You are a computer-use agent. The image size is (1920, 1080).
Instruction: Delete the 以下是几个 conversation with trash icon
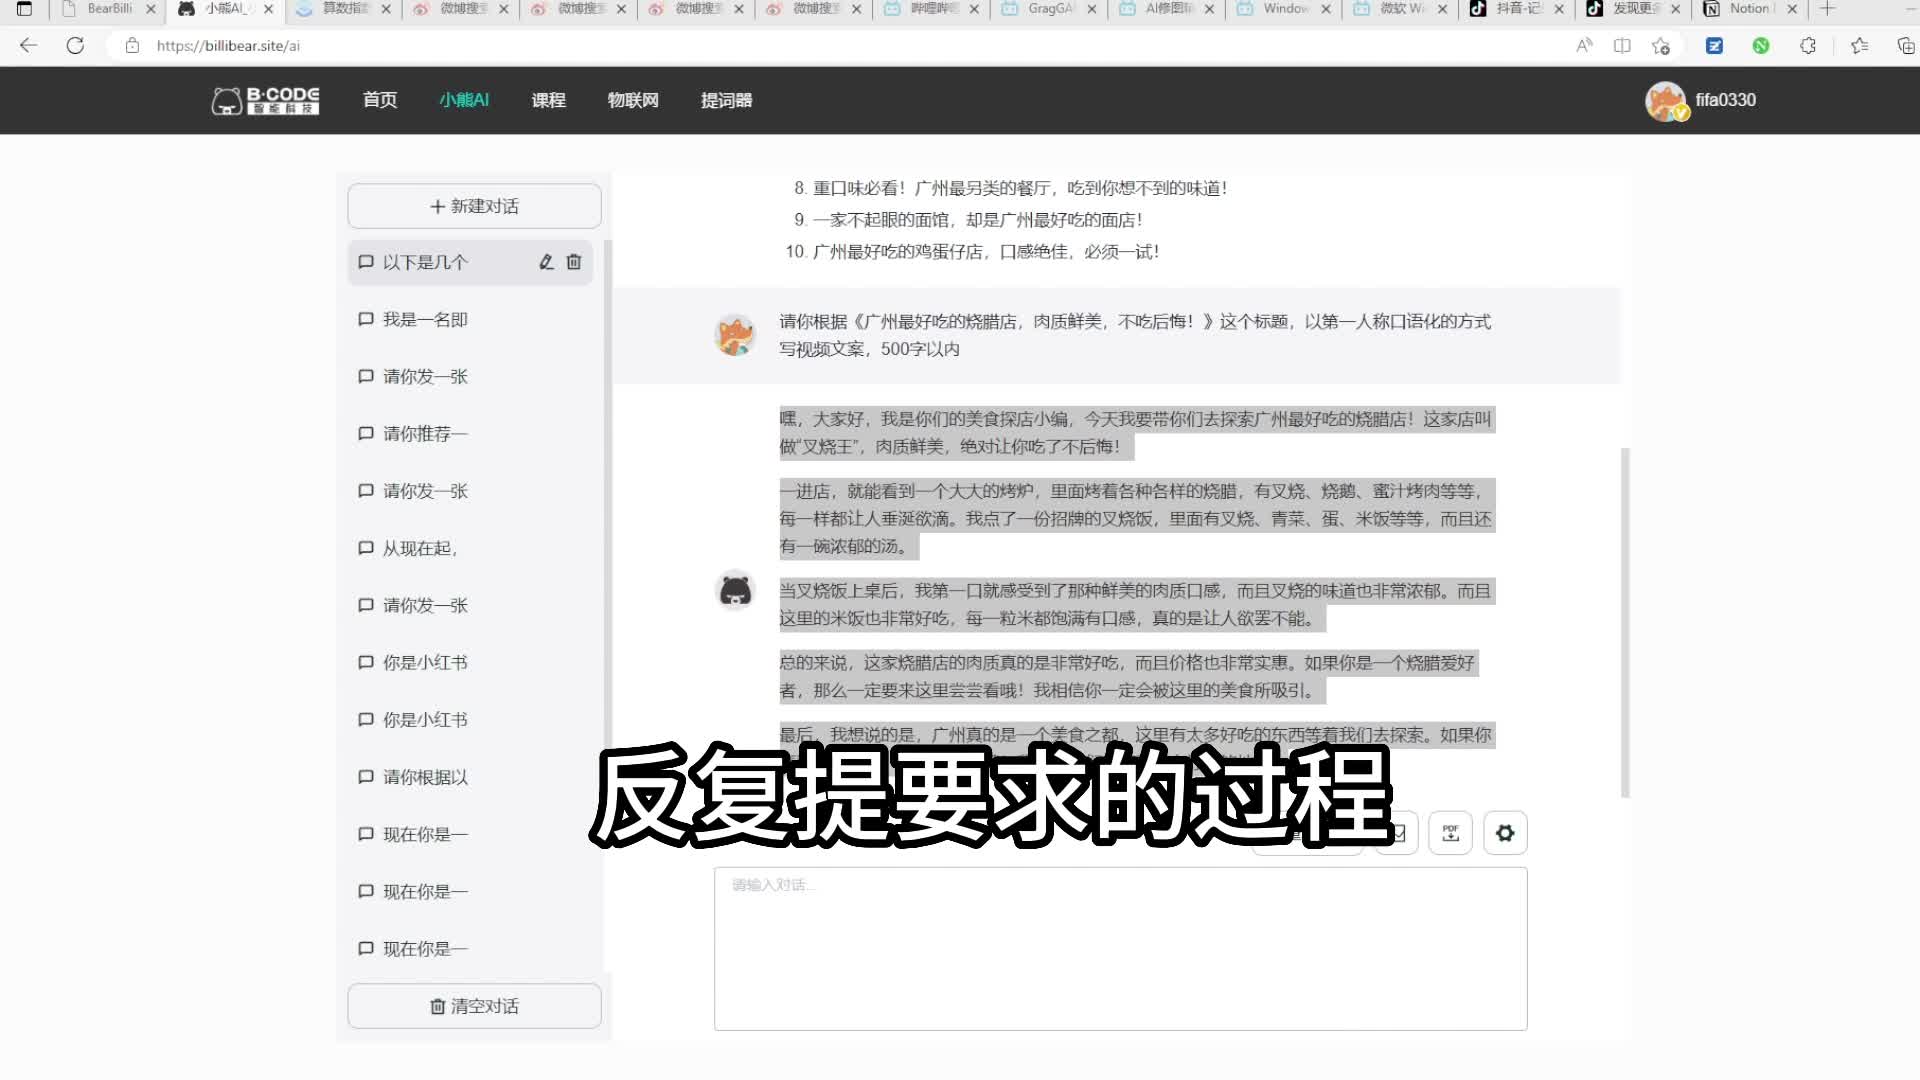coord(574,262)
